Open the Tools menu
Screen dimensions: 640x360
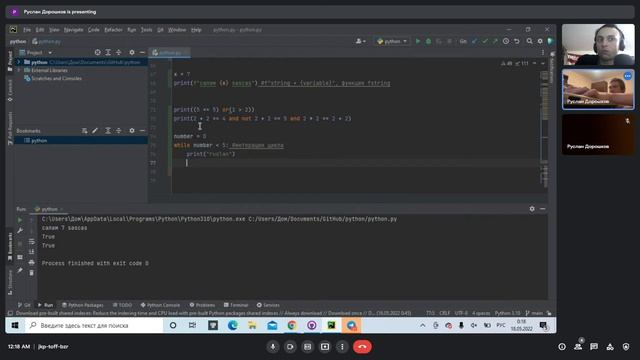(x=146, y=30)
